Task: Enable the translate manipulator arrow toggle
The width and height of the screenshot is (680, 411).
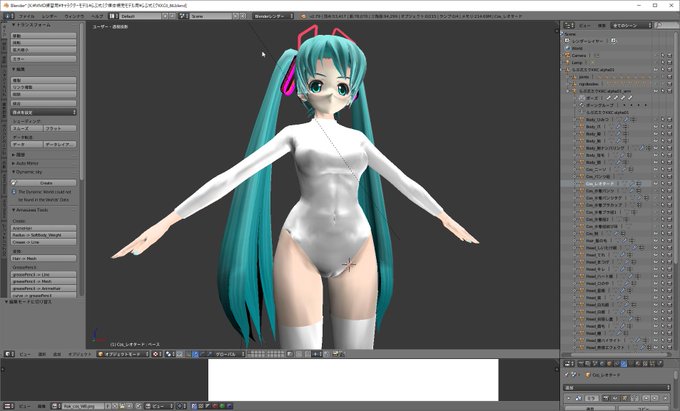Action: tap(196, 354)
